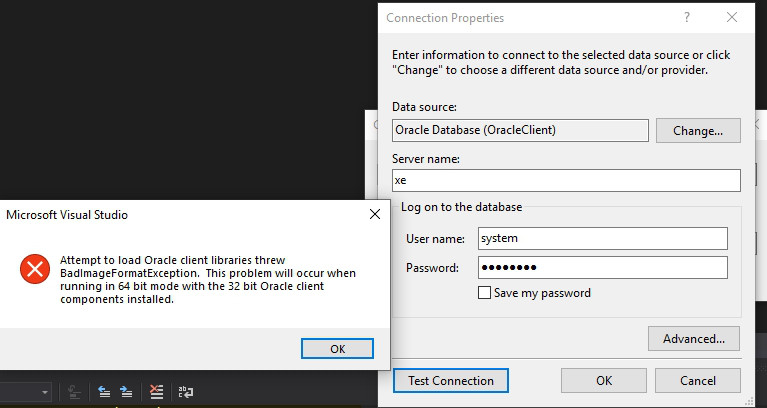The height and width of the screenshot is (408, 767).
Task: Open the output source dropdown arrow
Action: click(45, 392)
